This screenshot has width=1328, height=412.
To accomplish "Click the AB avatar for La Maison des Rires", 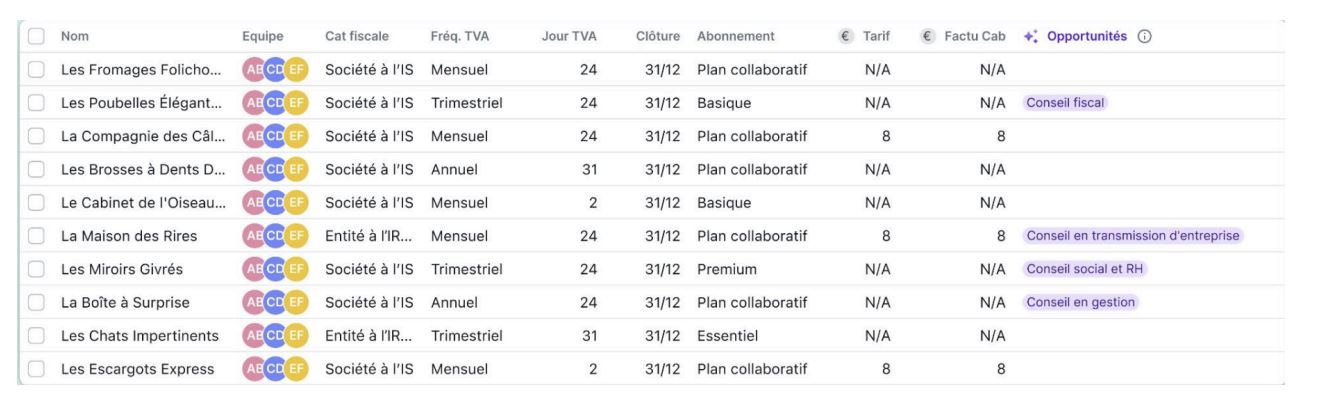I will click(254, 236).
